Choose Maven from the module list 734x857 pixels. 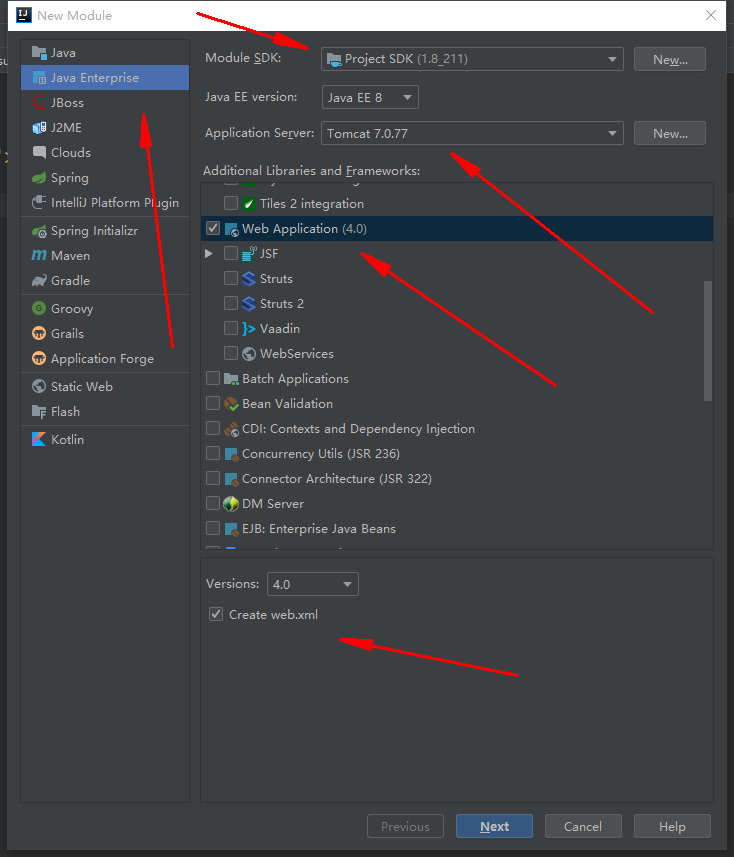point(105,255)
